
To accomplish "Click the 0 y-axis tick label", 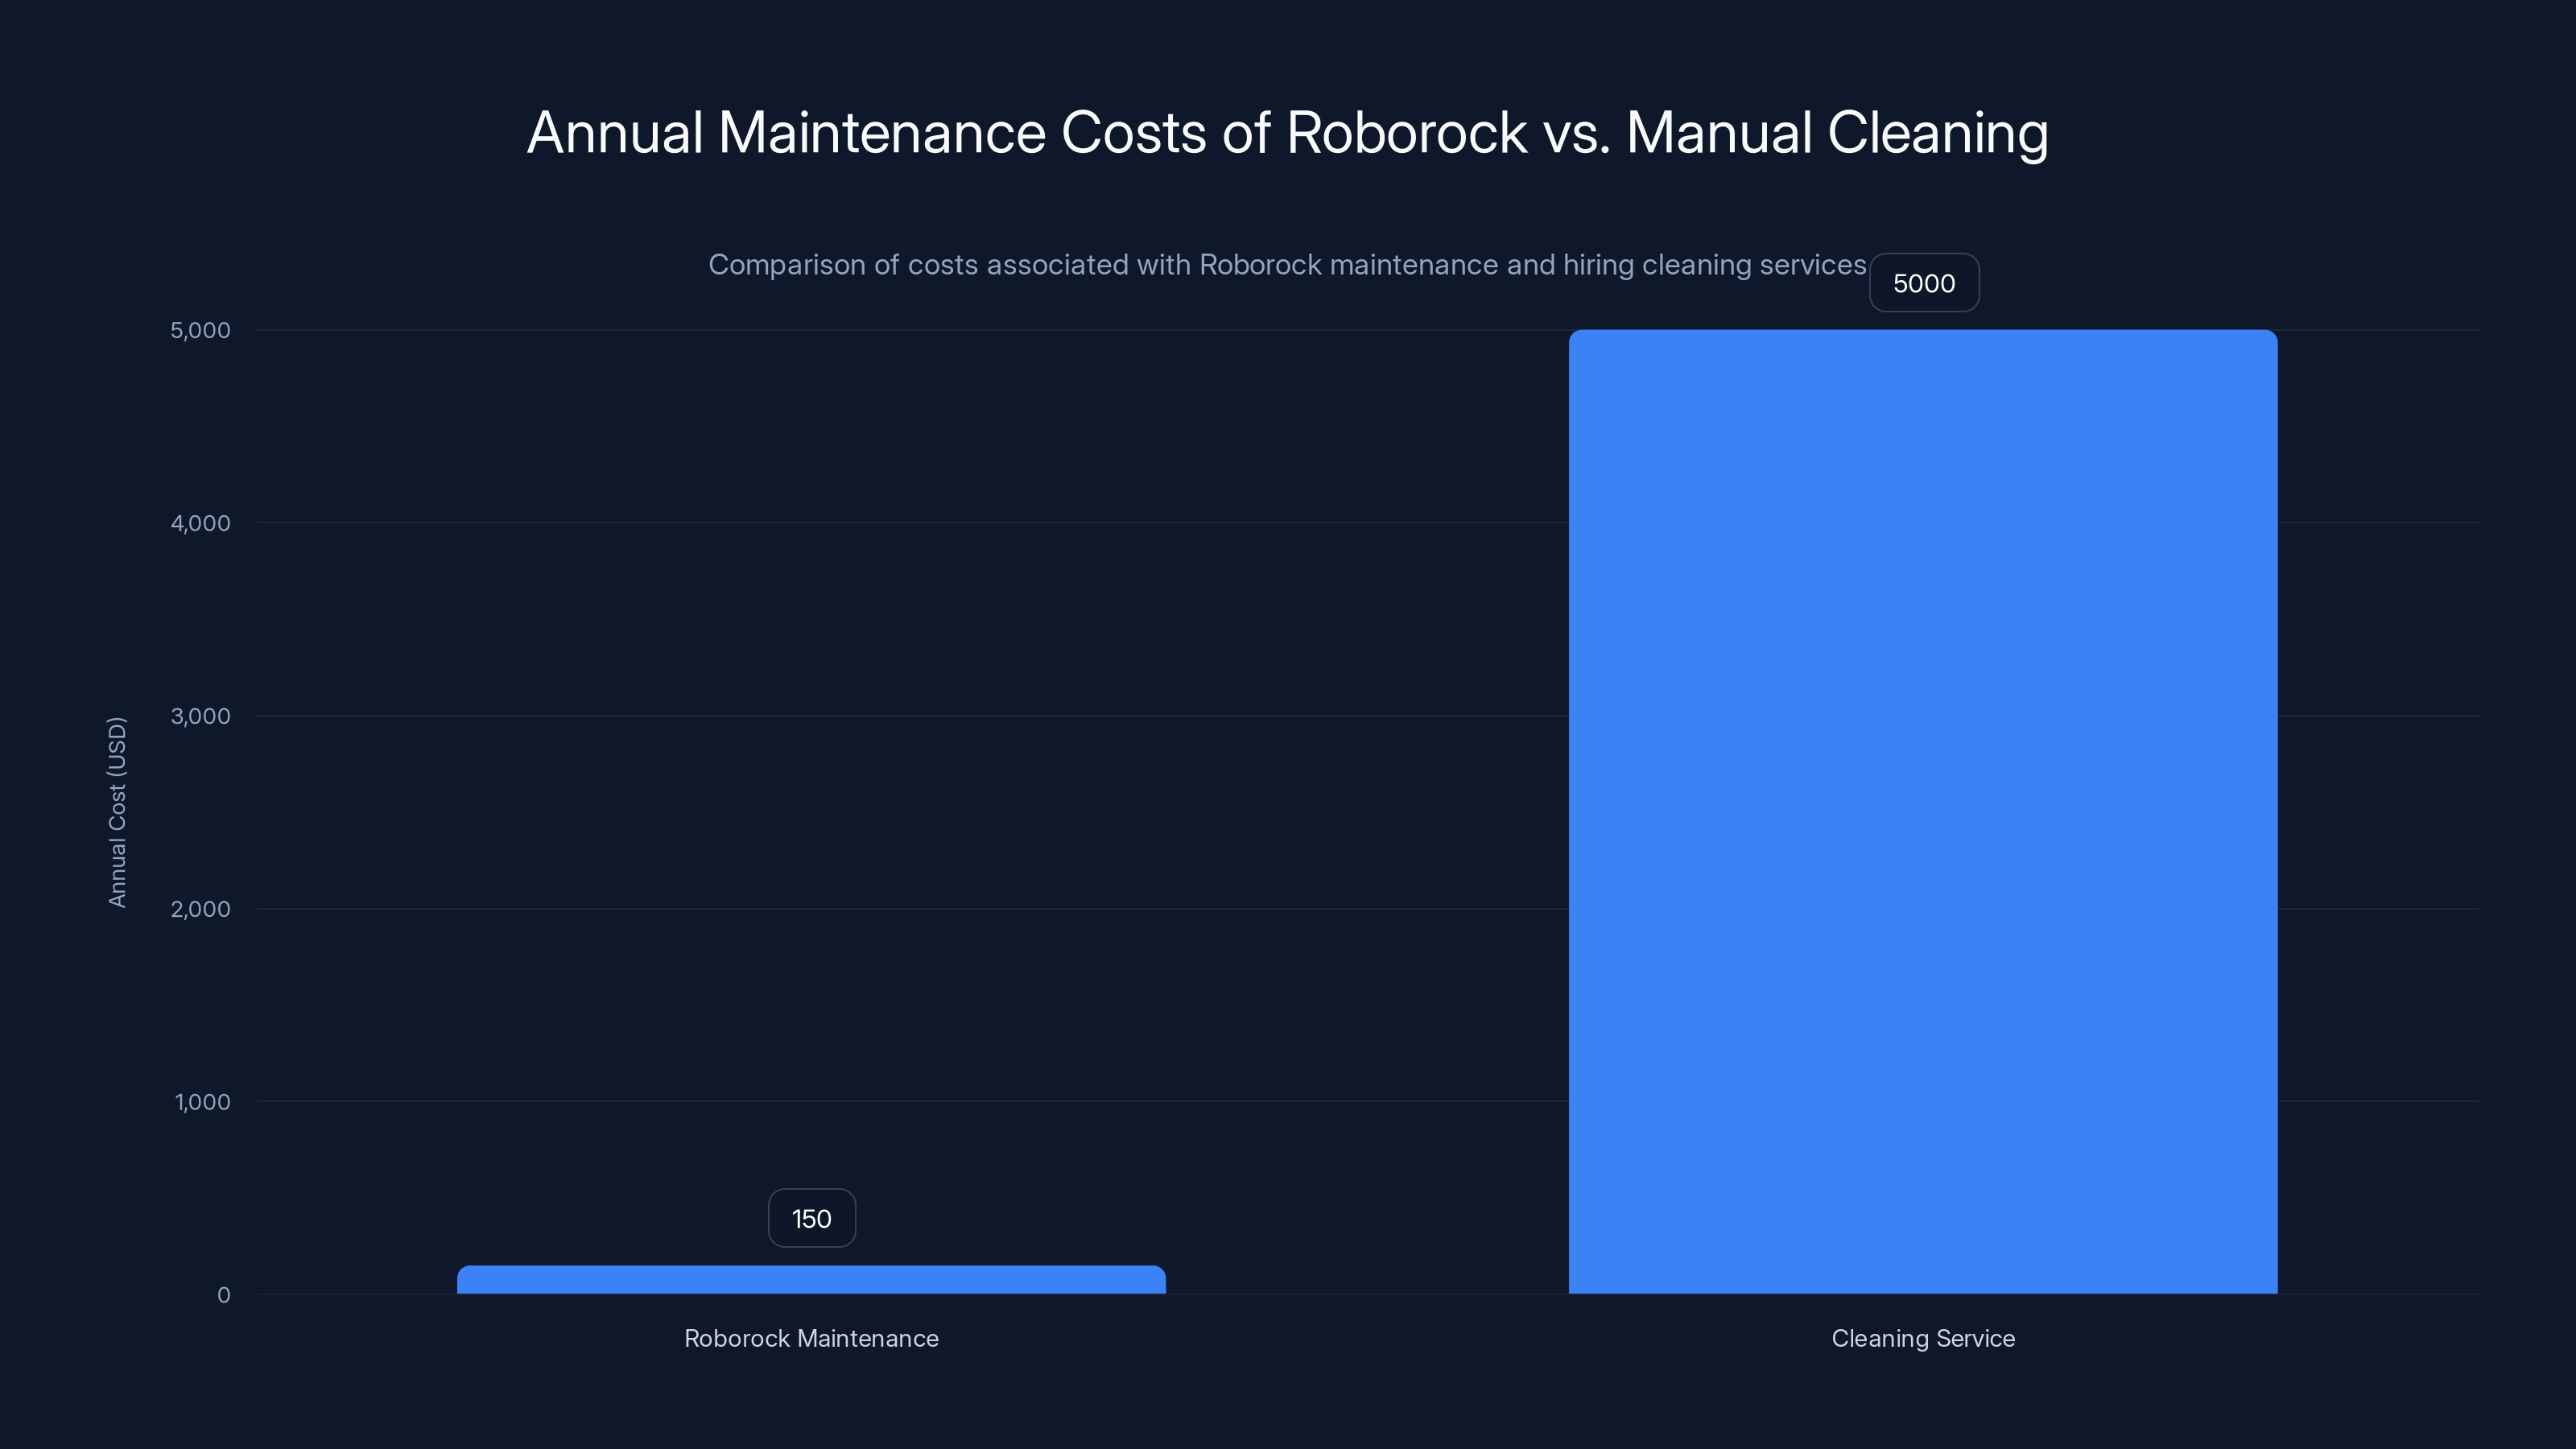I will (x=222, y=1295).
